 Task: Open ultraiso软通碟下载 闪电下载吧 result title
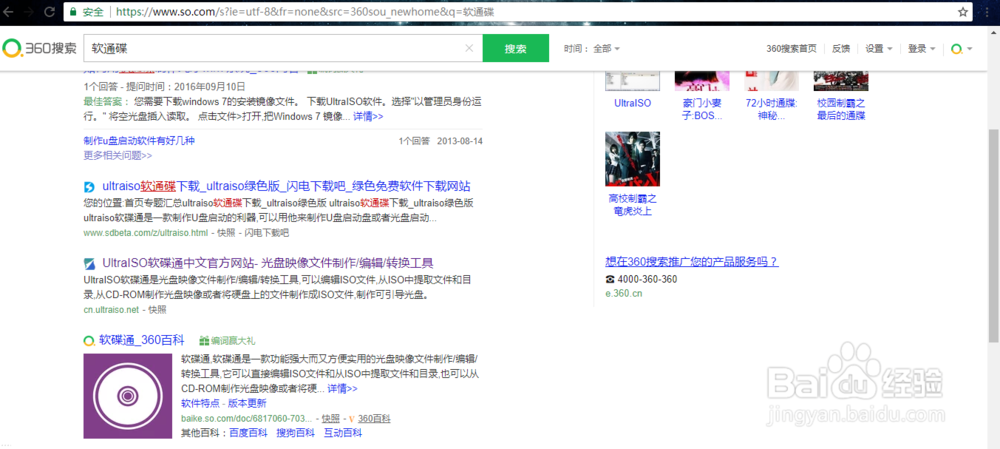tap(286, 187)
